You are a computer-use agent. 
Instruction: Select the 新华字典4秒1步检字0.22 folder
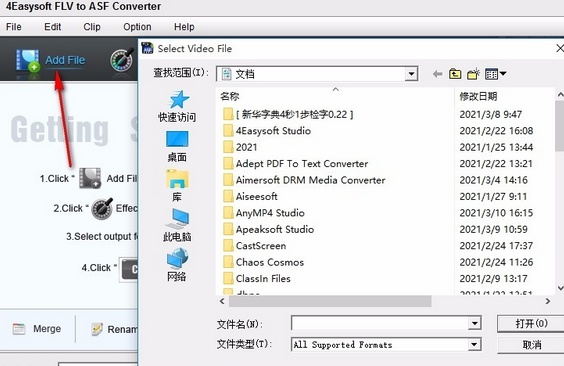(x=288, y=114)
